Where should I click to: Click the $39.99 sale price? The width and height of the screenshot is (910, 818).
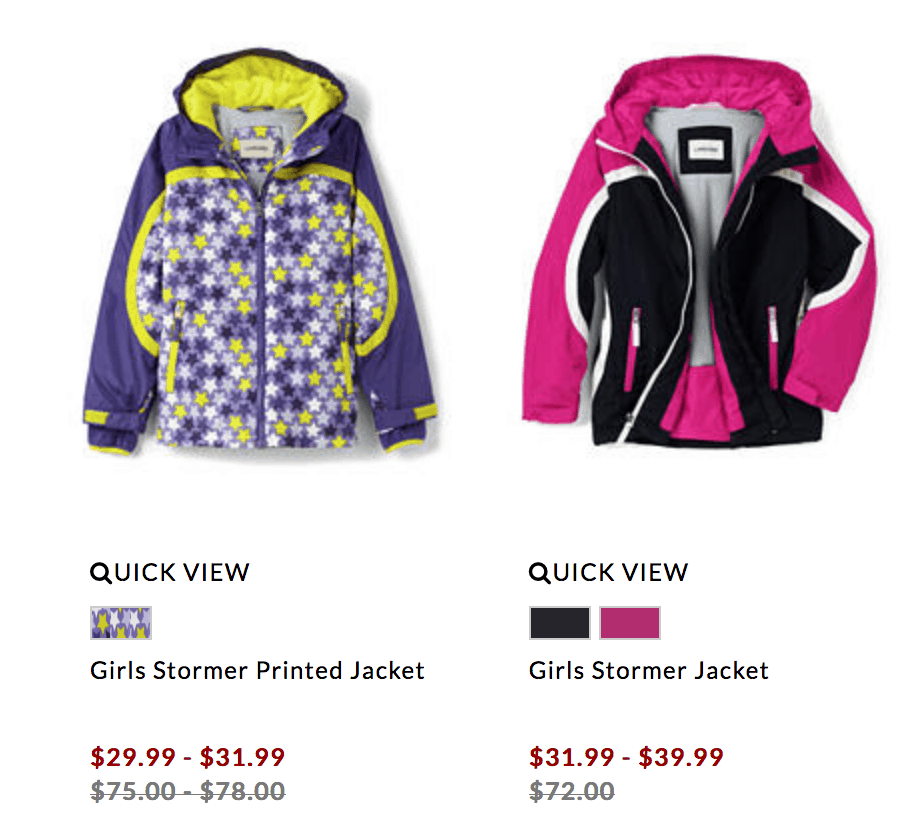pos(681,757)
